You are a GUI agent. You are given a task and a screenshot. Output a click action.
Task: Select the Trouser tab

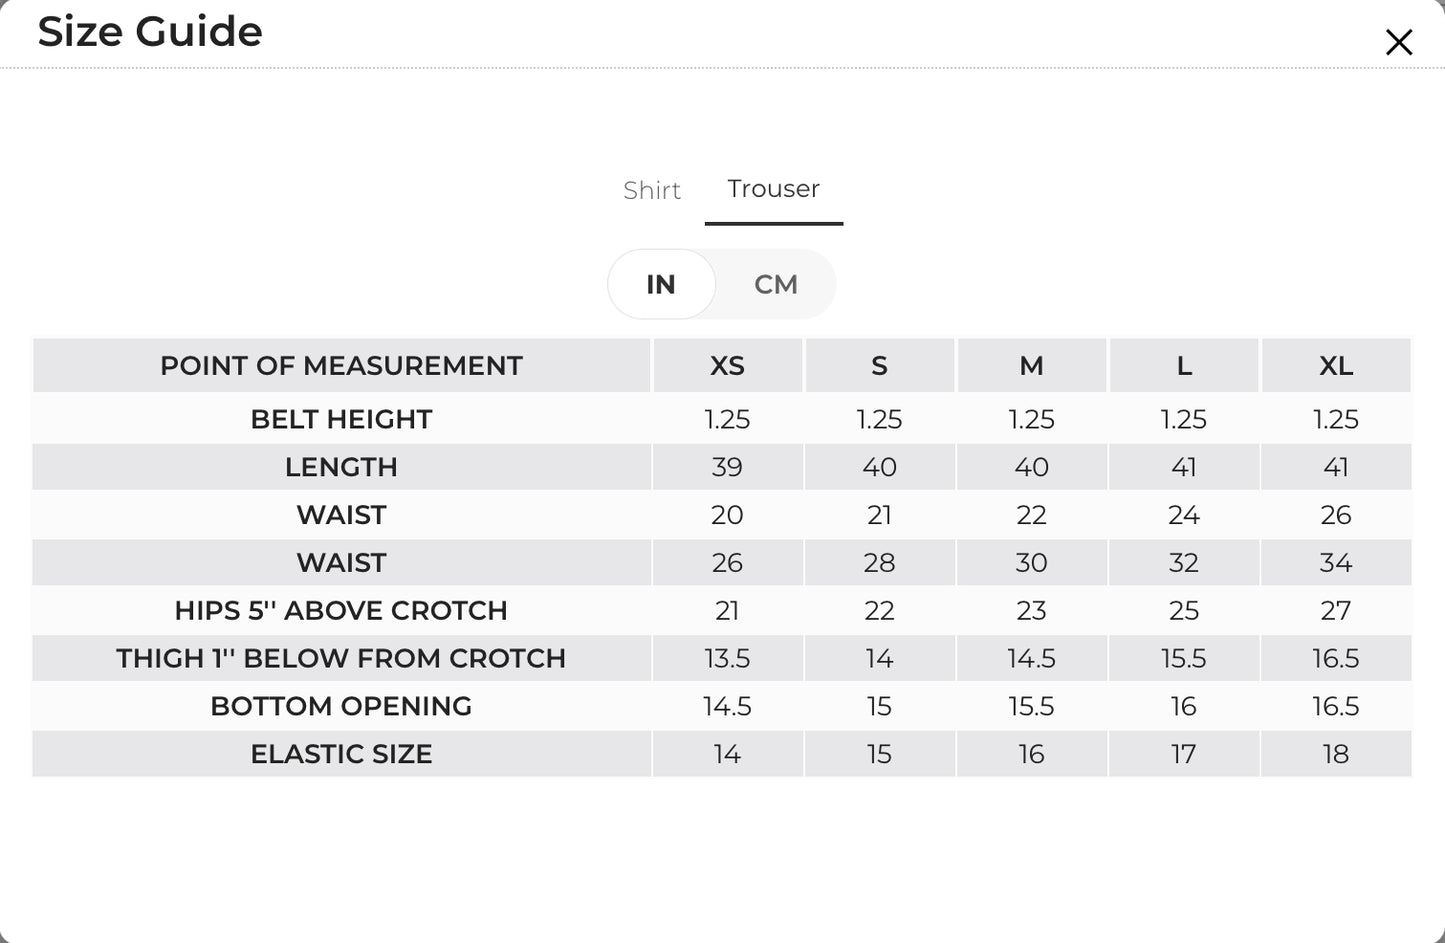[x=774, y=189]
